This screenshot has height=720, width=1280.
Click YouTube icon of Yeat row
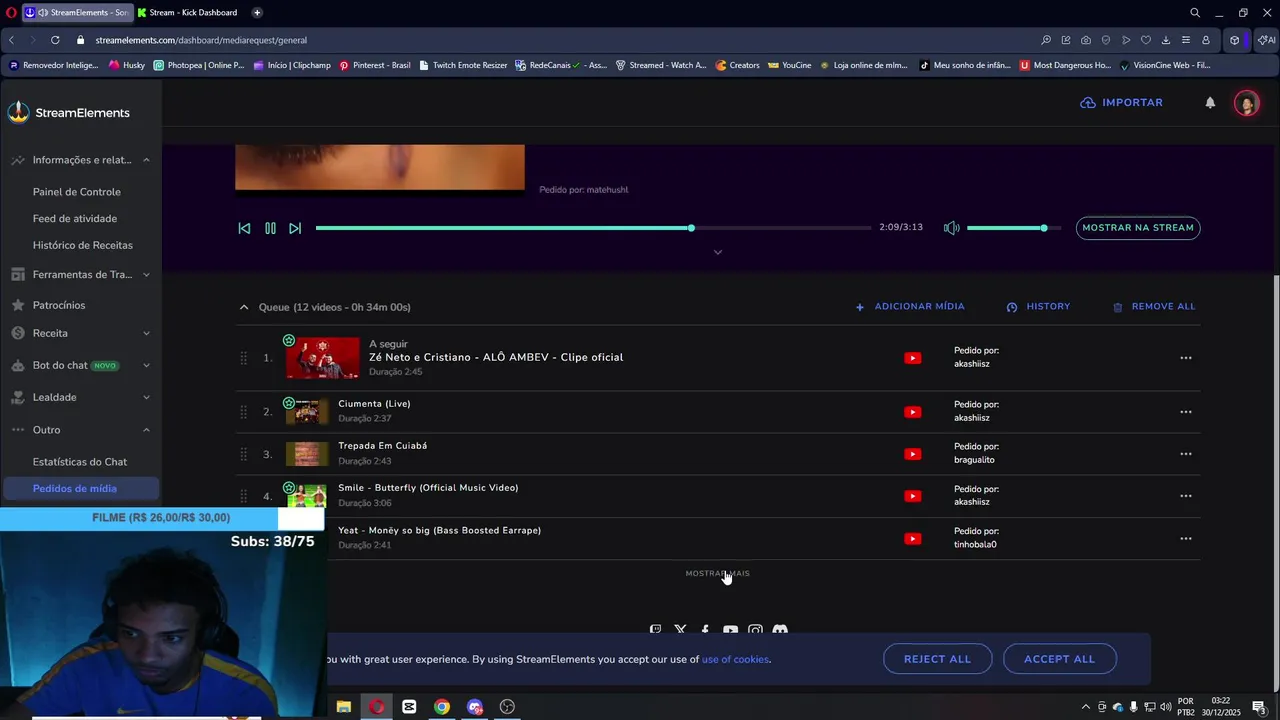coord(912,538)
